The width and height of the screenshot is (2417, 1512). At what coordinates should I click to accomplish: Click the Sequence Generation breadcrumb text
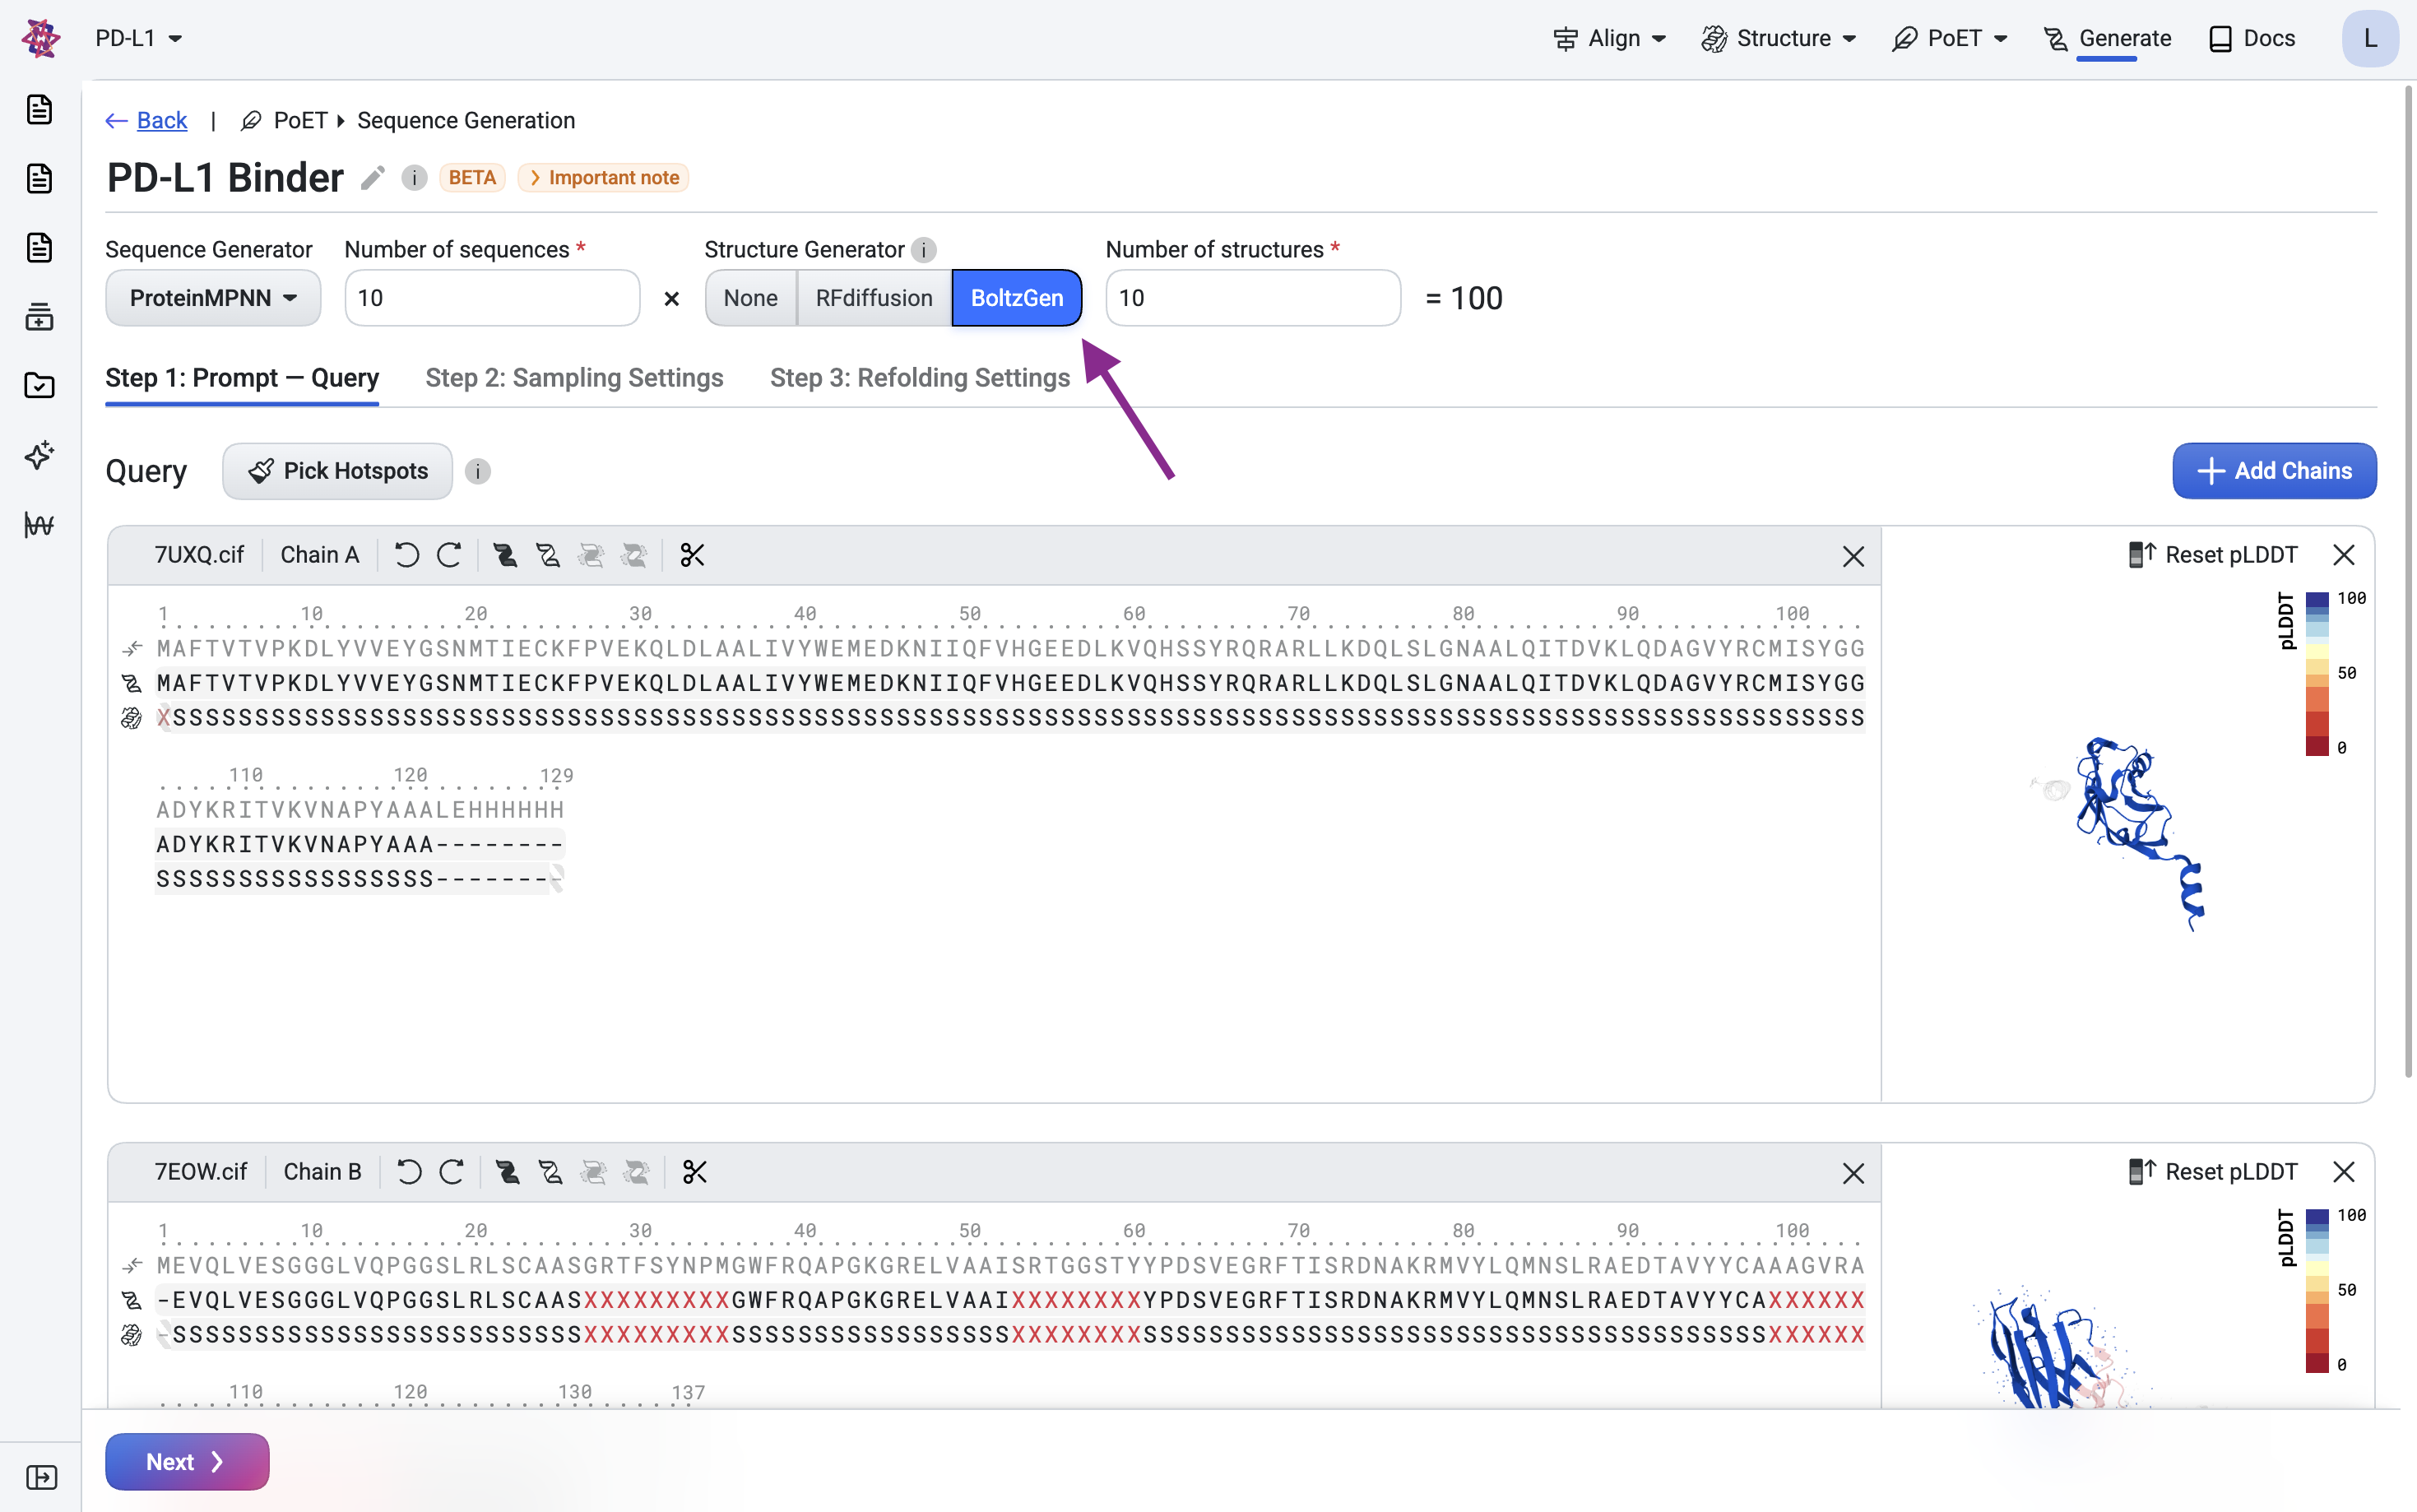[x=466, y=121]
